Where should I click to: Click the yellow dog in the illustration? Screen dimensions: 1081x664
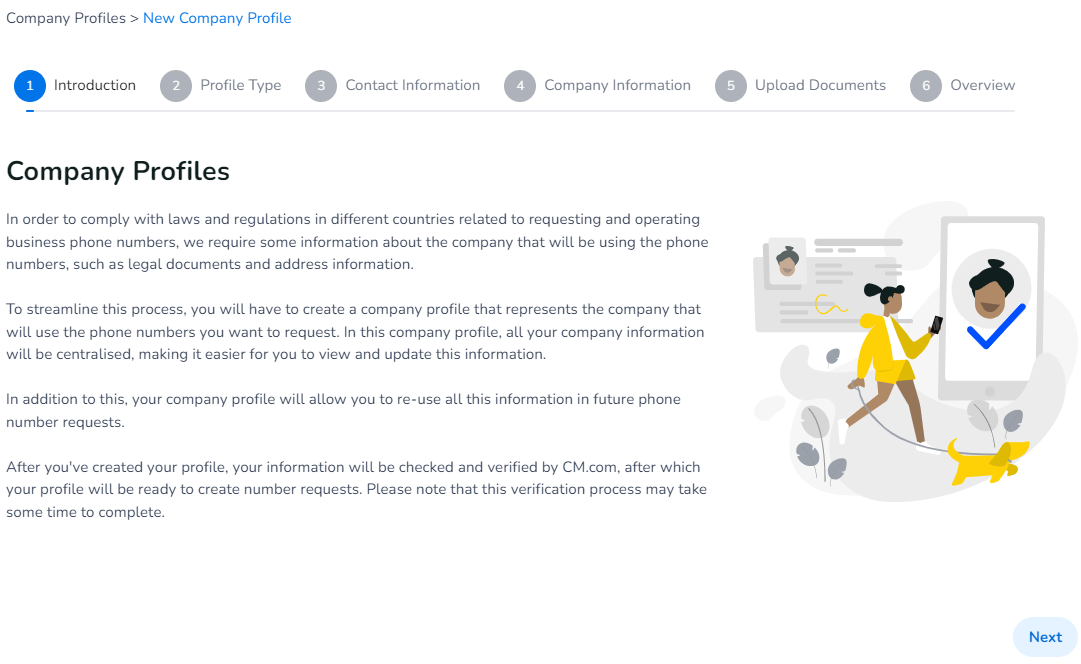coord(987,460)
